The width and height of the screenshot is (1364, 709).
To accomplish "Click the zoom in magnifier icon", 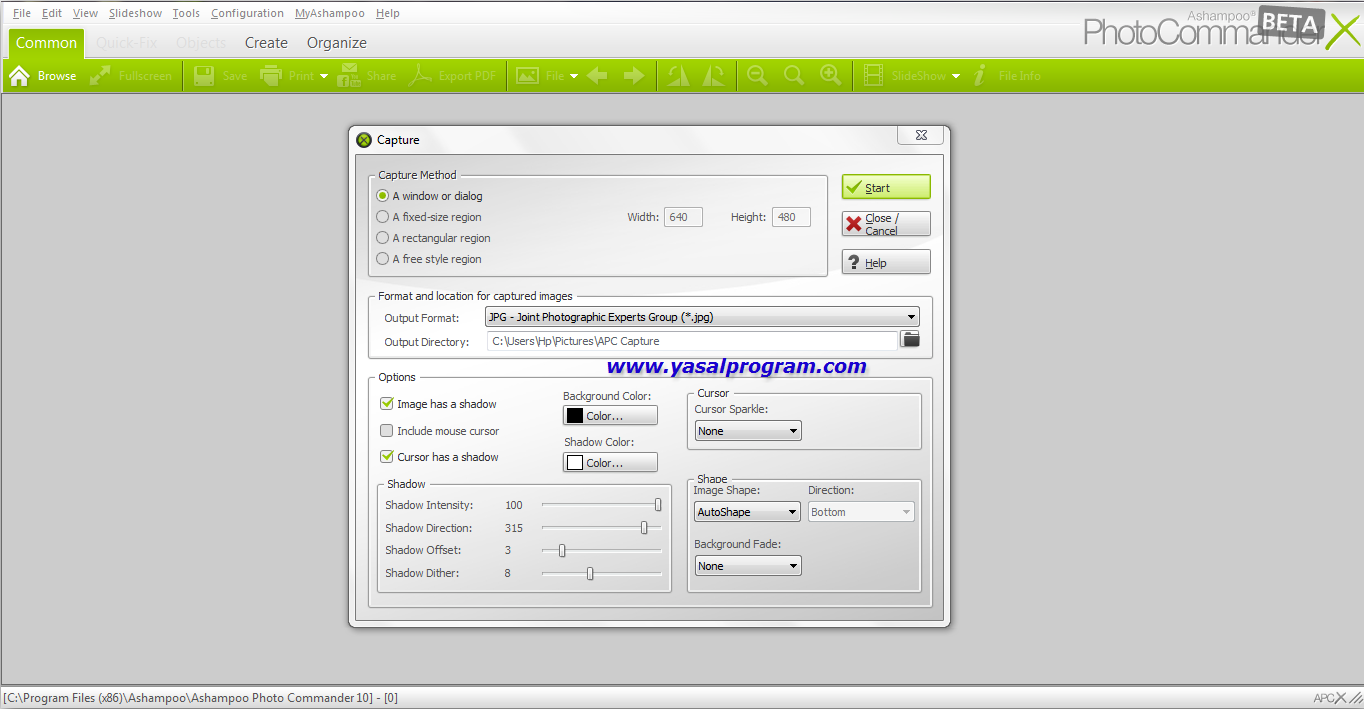I will pos(830,76).
